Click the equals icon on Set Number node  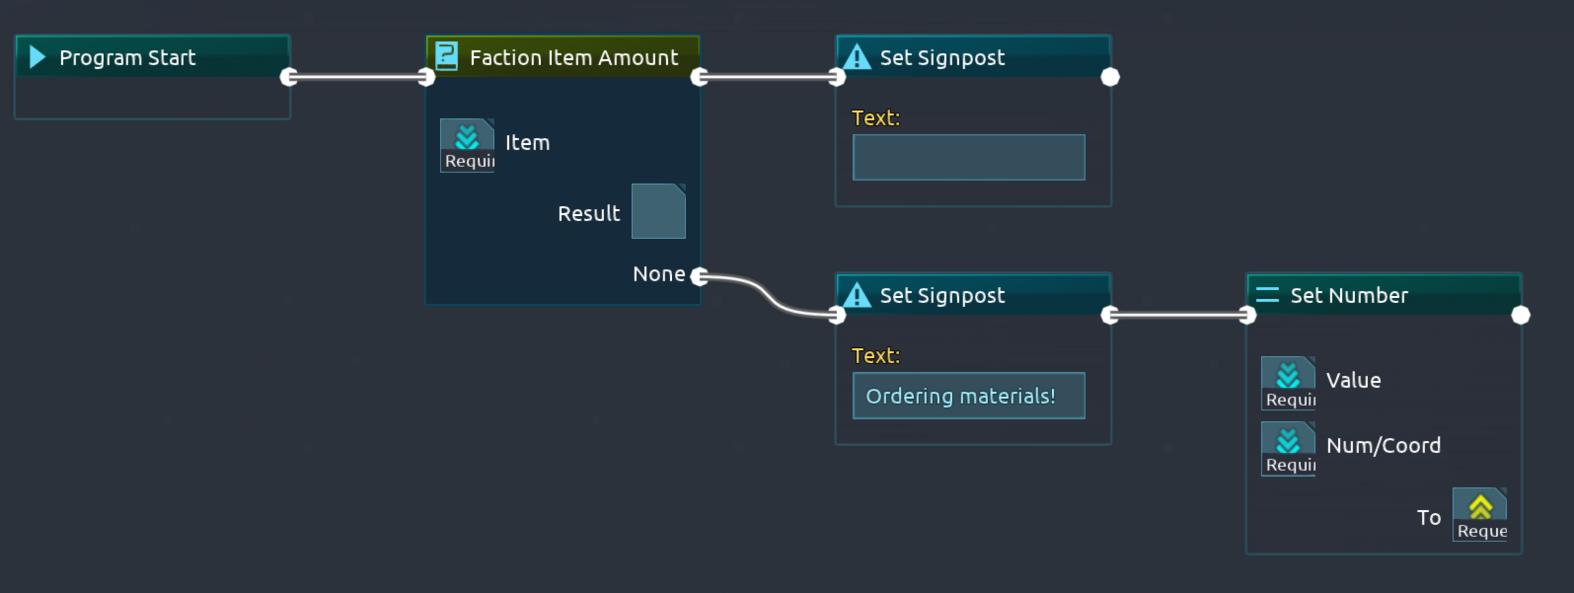click(x=1266, y=295)
